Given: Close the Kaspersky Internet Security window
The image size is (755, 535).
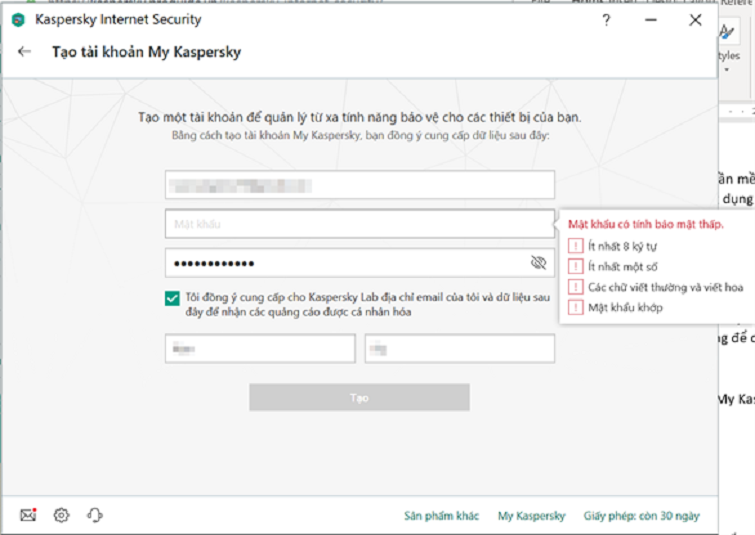Looking at the screenshot, I should click(x=695, y=20).
